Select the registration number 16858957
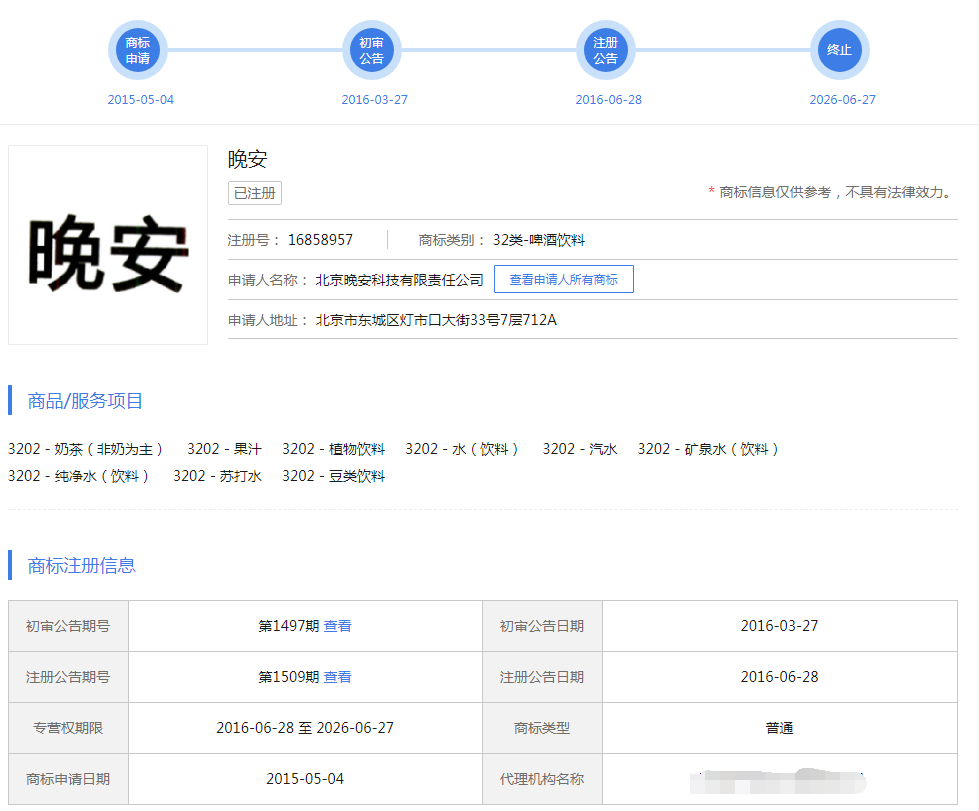This screenshot has width=979, height=811. coord(320,240)
